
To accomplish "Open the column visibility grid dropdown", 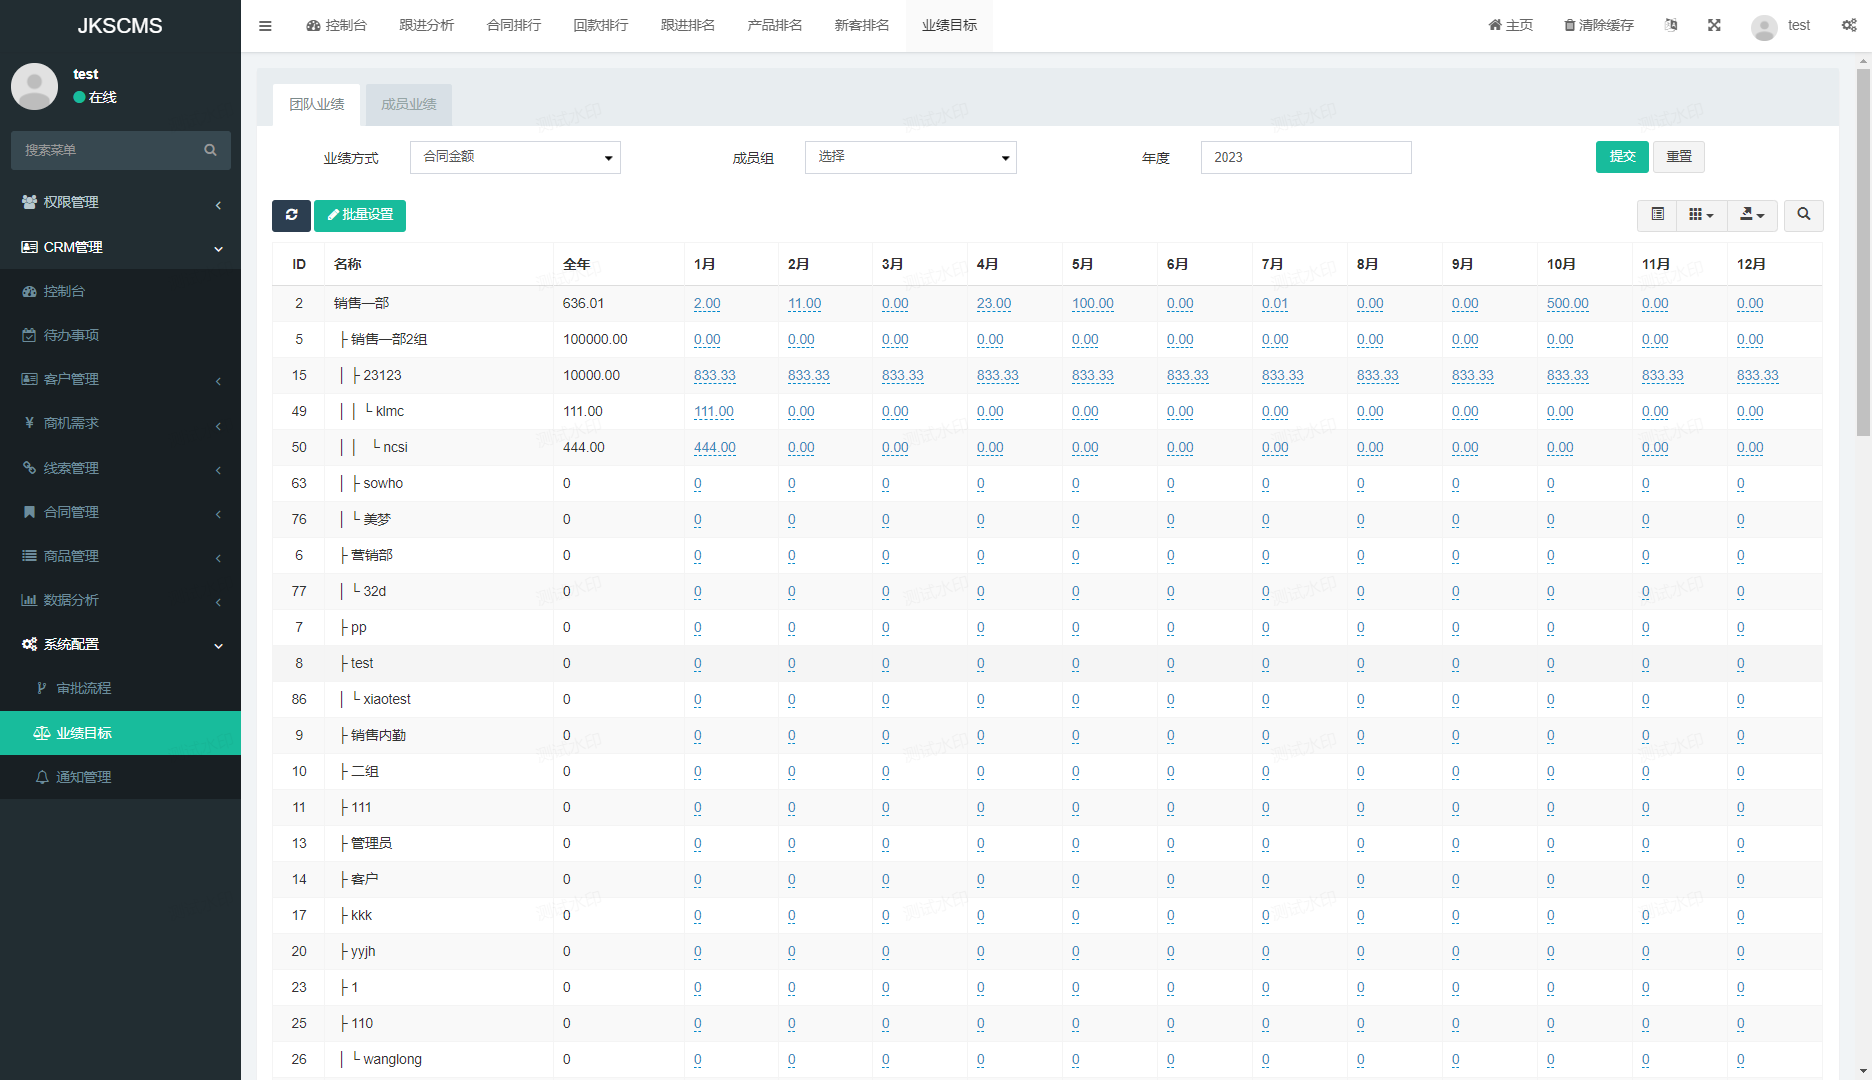I will (1701, 215).
